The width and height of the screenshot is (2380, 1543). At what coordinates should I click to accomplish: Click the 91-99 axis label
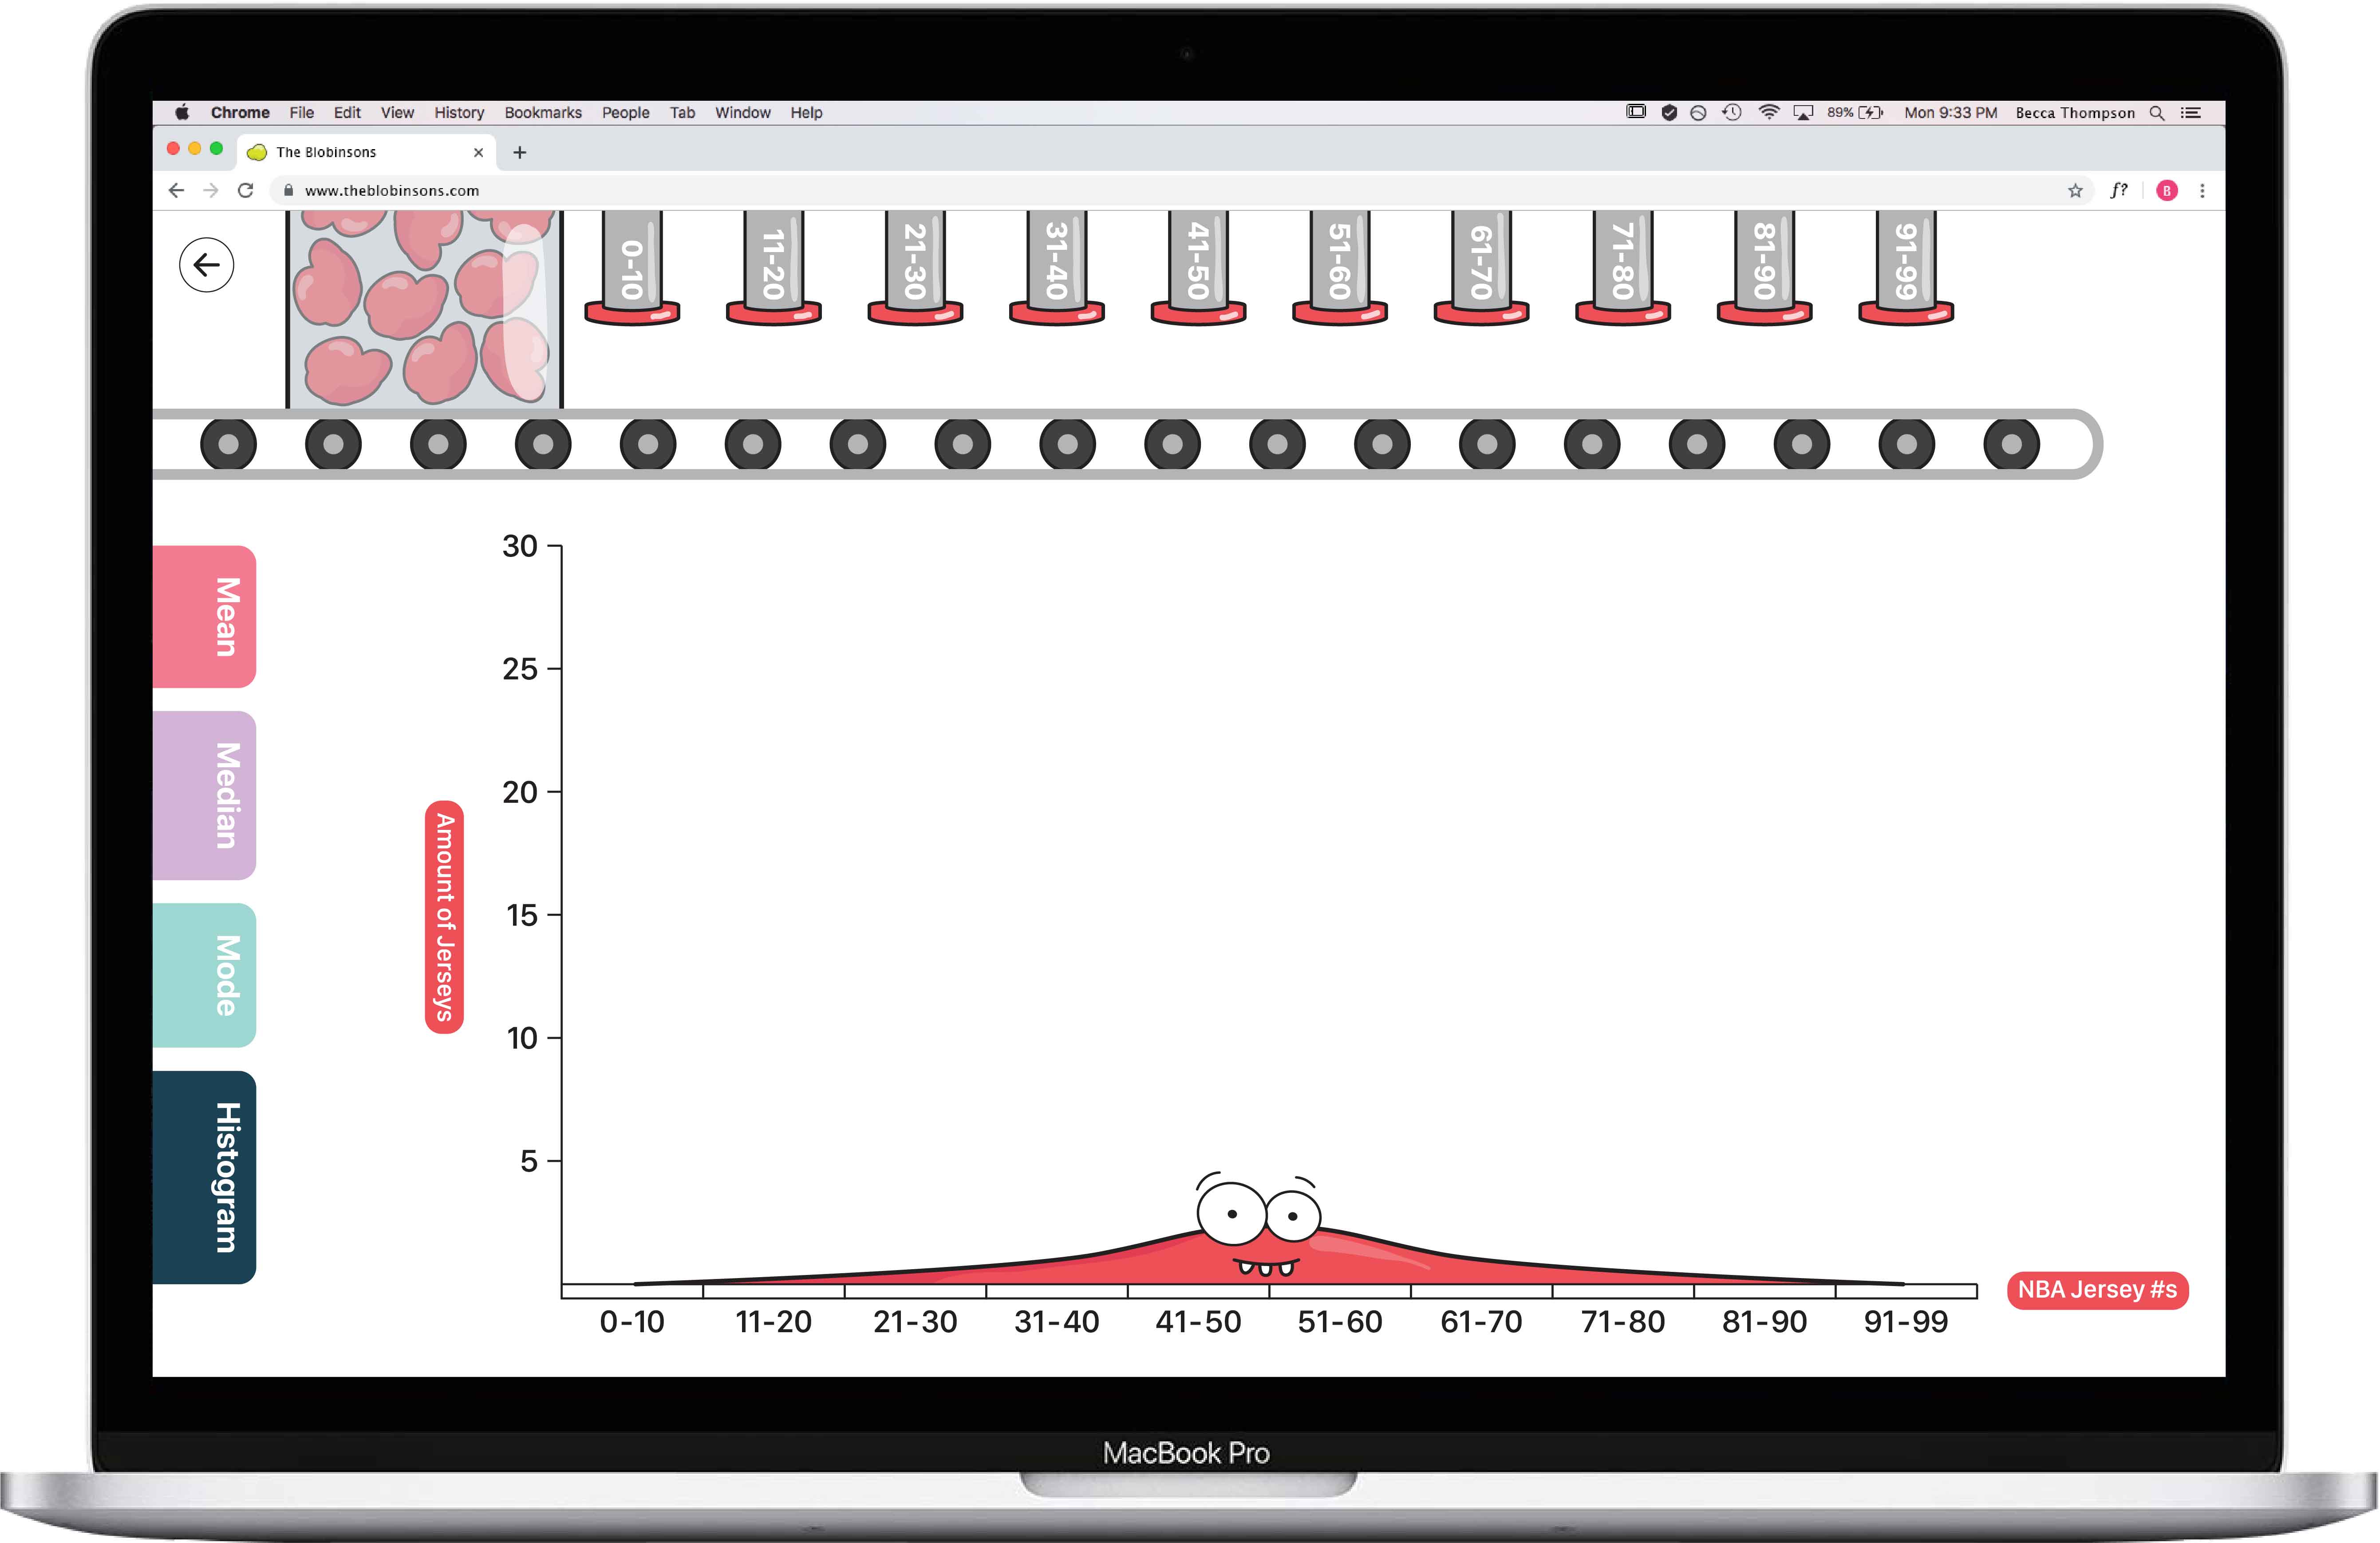coord(1906,1322)
